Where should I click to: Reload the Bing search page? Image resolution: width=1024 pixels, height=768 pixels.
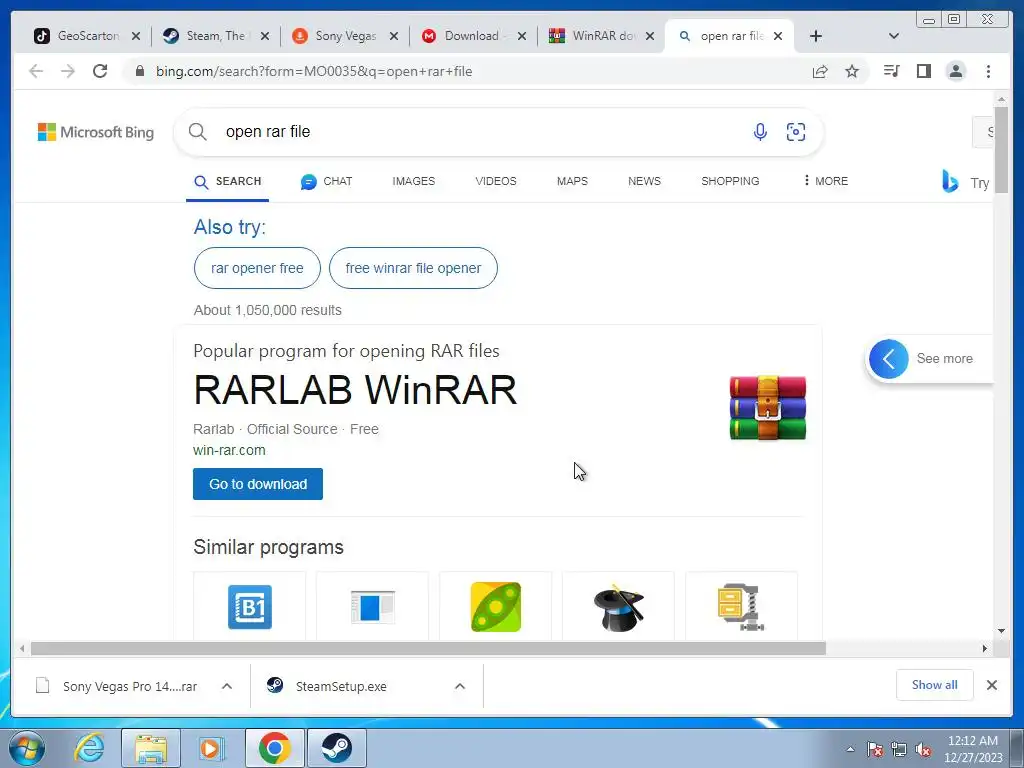click(100, 71)
